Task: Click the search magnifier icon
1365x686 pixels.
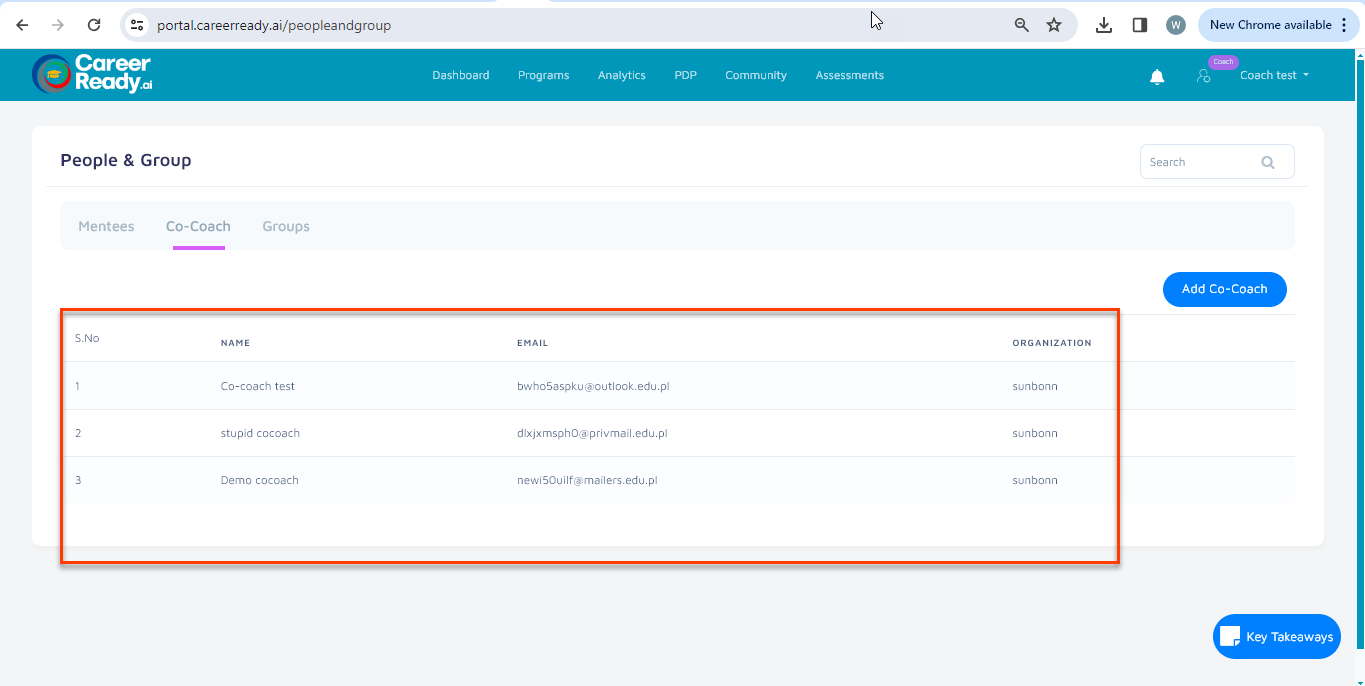Action: pos(1268,163)
